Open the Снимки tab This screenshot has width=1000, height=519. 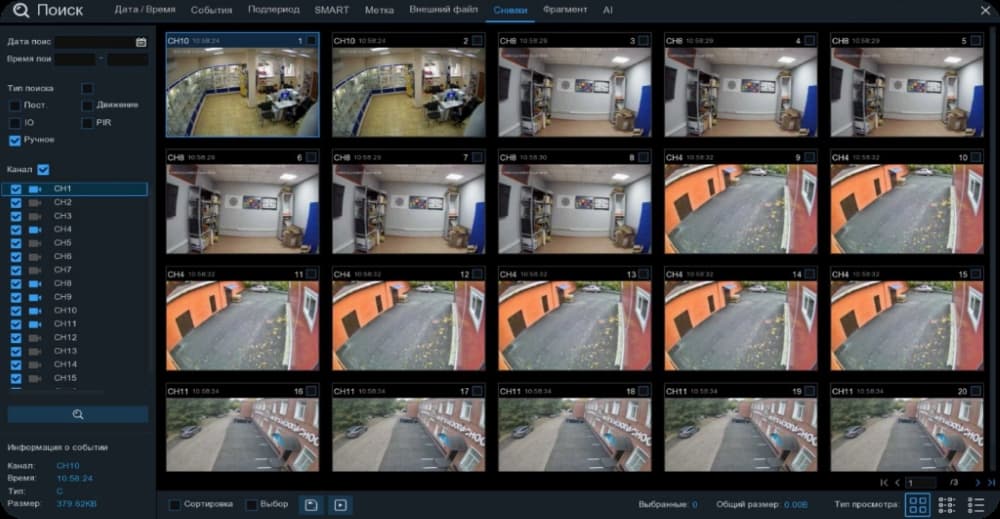tap(510, 10)
